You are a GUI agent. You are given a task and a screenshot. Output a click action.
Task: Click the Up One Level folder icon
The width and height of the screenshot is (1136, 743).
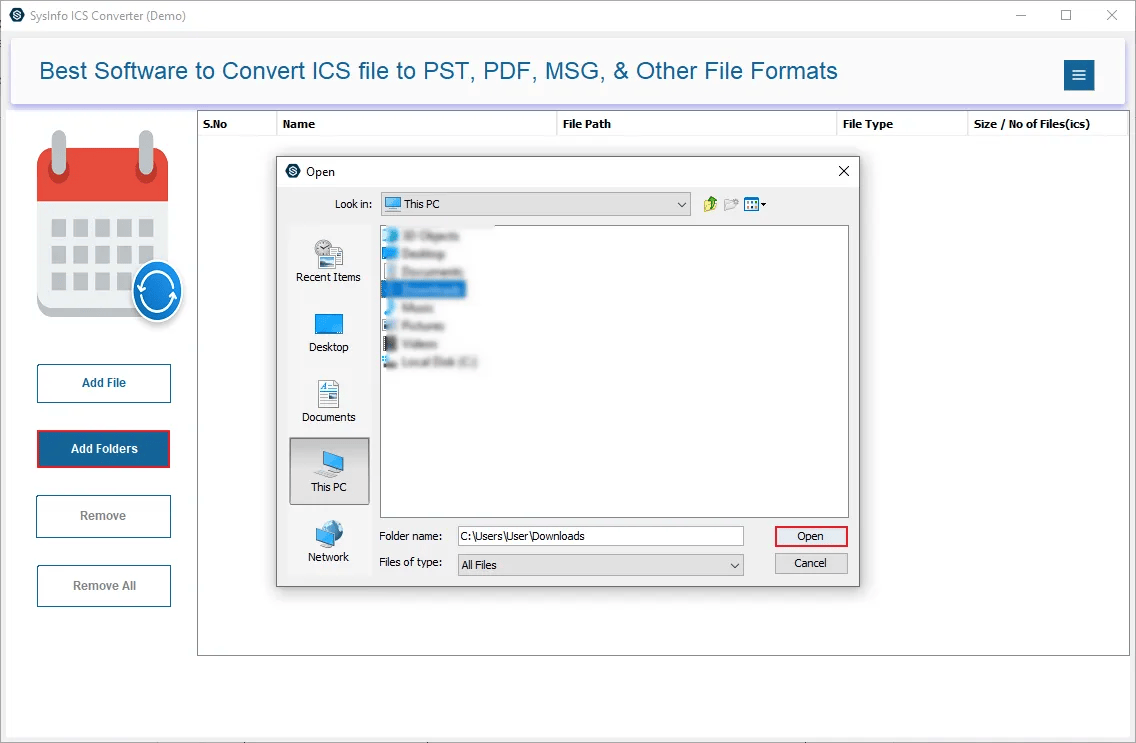710,204
